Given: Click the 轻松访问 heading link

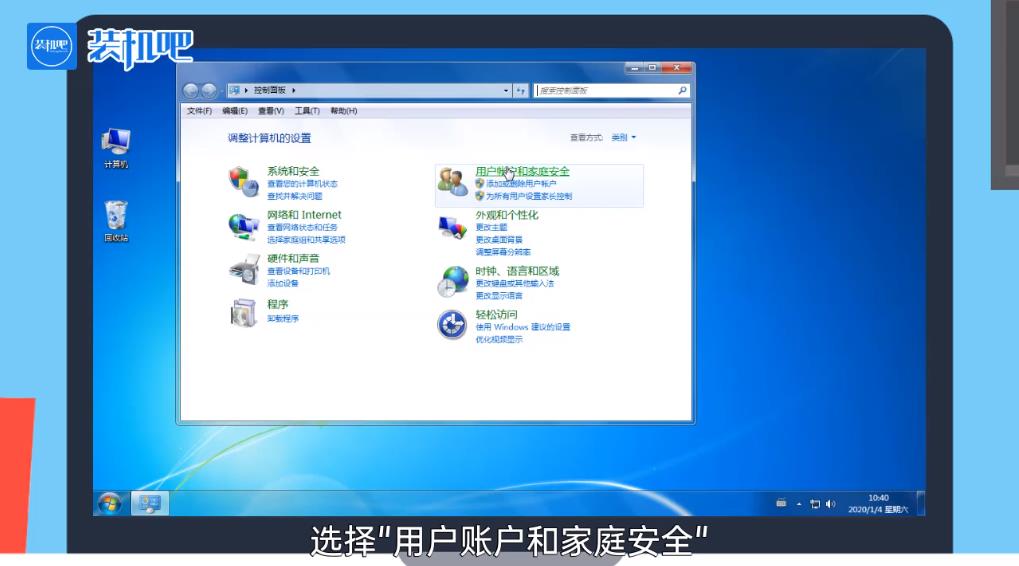Looking at the screenshot, I should click(497, 315).
